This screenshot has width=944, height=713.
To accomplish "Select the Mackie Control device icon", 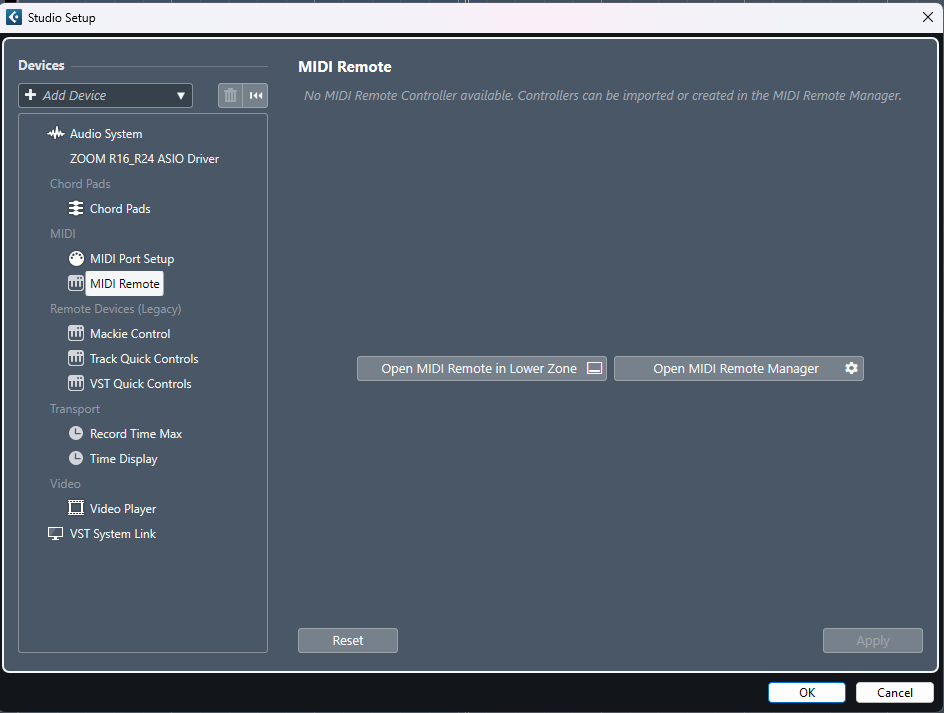I will coord(76,333).
